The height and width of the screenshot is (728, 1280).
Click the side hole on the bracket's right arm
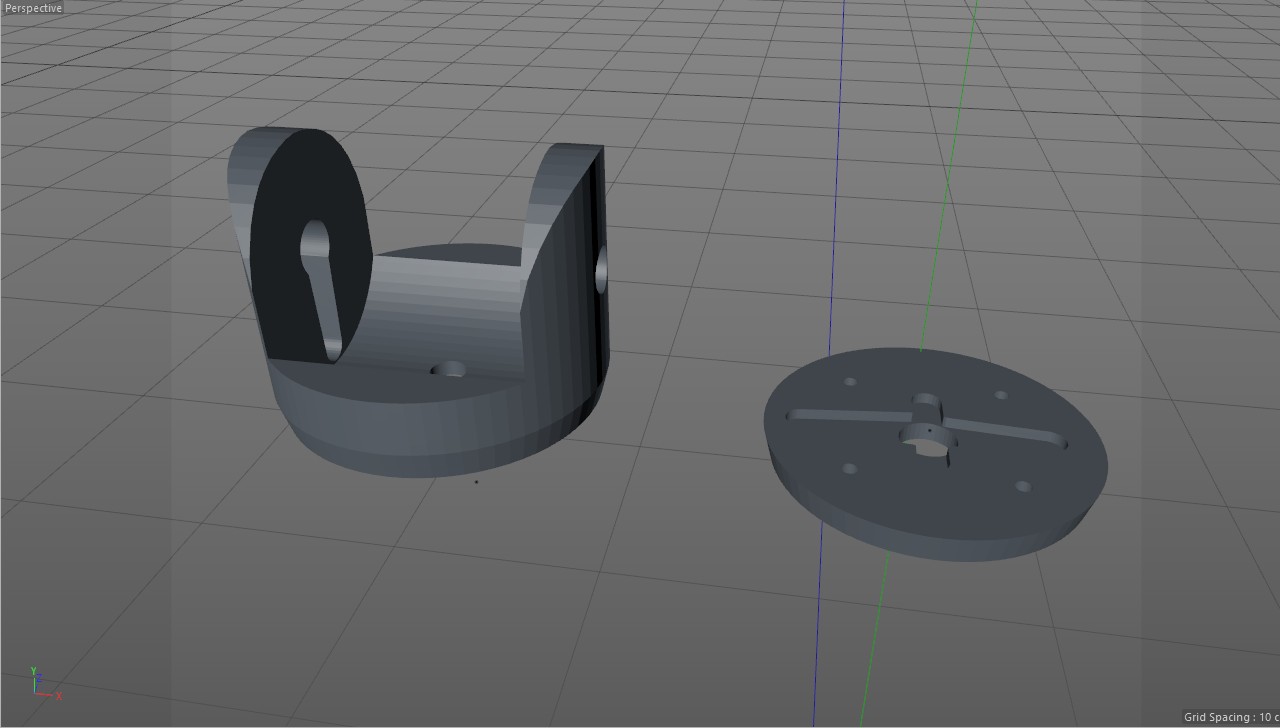coord(601,270)
